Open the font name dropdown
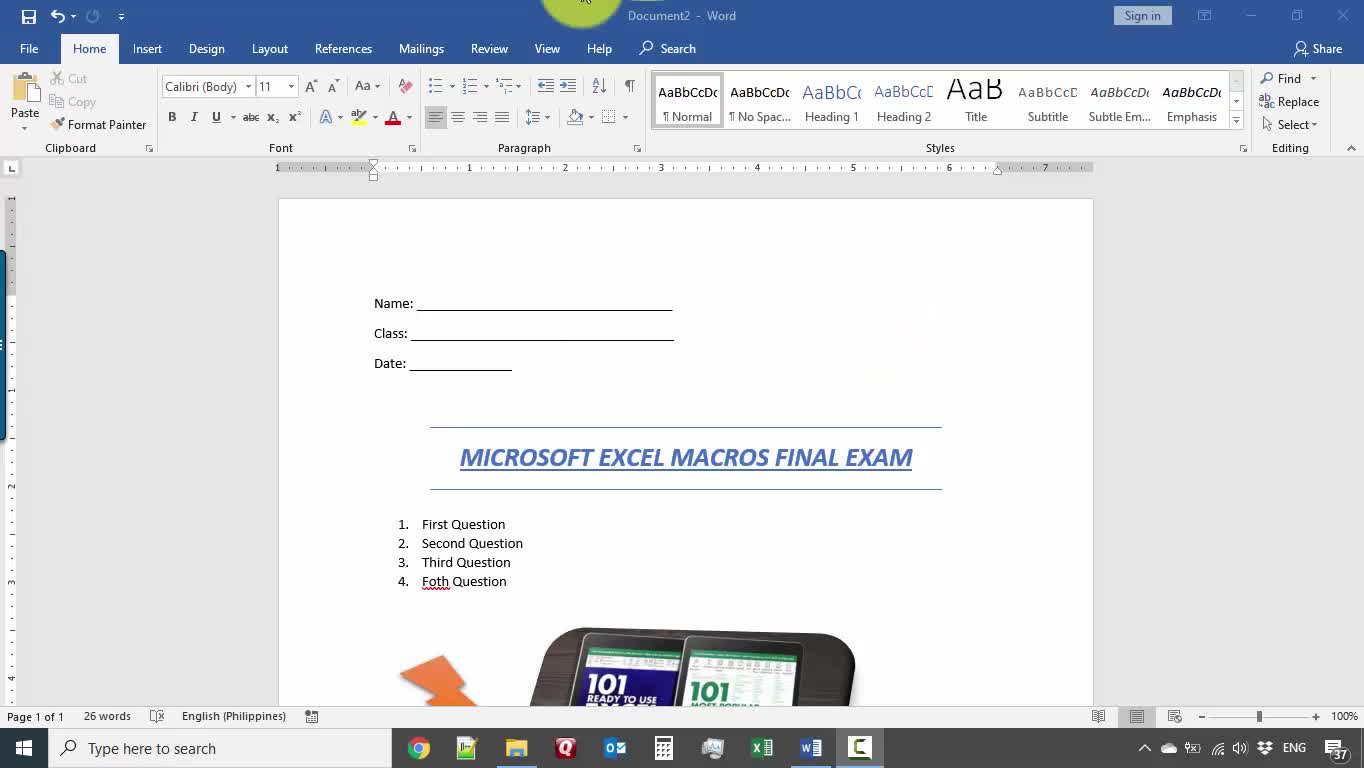 248,87
